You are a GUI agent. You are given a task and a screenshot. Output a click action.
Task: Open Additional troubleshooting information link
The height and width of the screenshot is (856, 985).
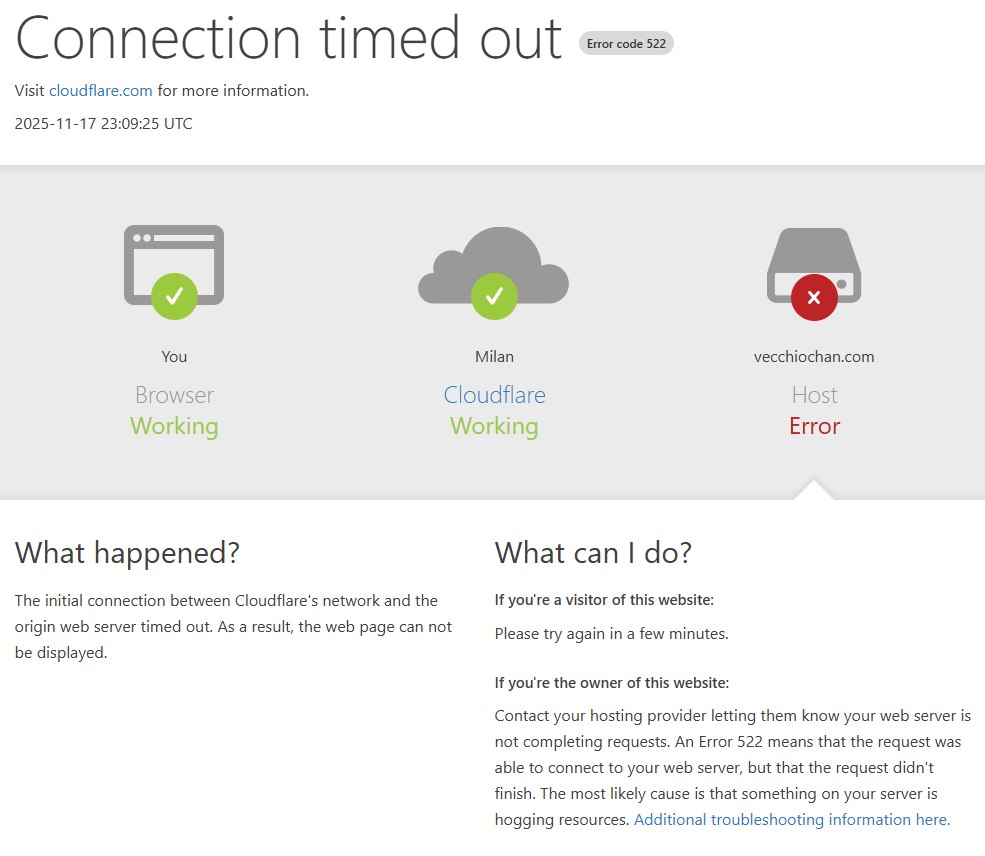[x=791, y=820]
